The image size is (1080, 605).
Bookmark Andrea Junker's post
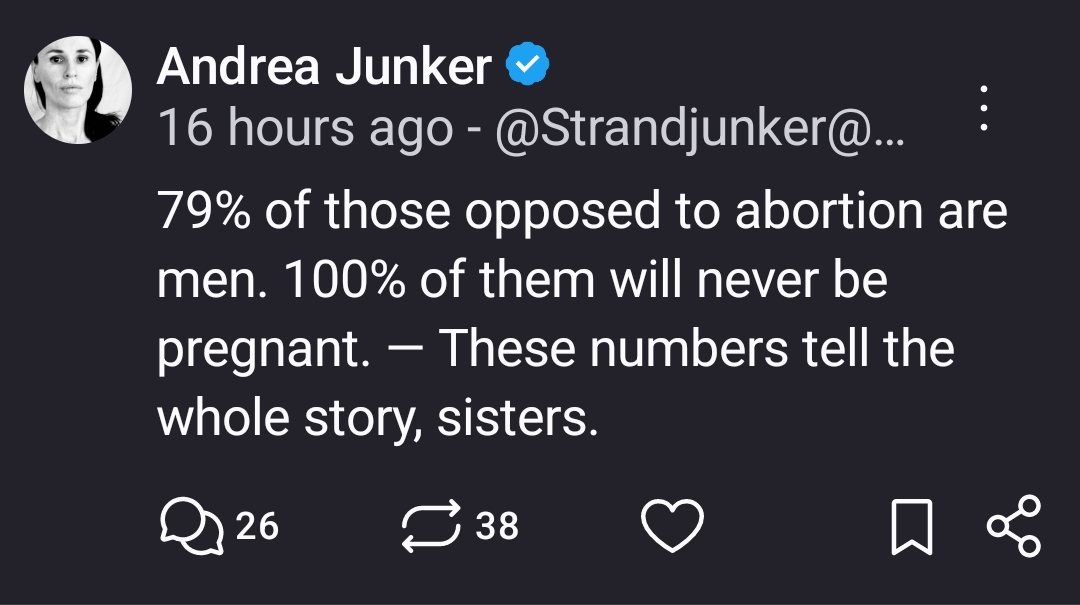[x=911, y=526]
